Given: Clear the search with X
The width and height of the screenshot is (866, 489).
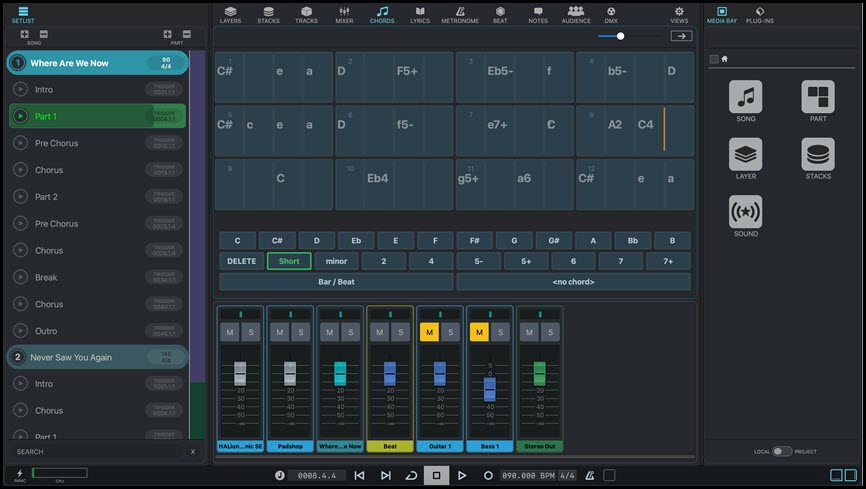Looking at the screenshot, I should point(193,451).
